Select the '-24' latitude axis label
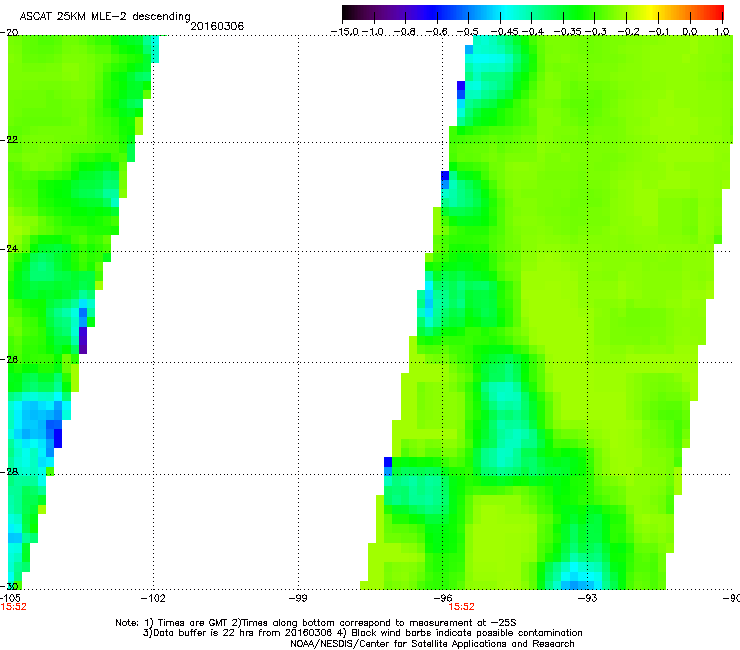This screenshot has width=740, height=650. [9, 248]
